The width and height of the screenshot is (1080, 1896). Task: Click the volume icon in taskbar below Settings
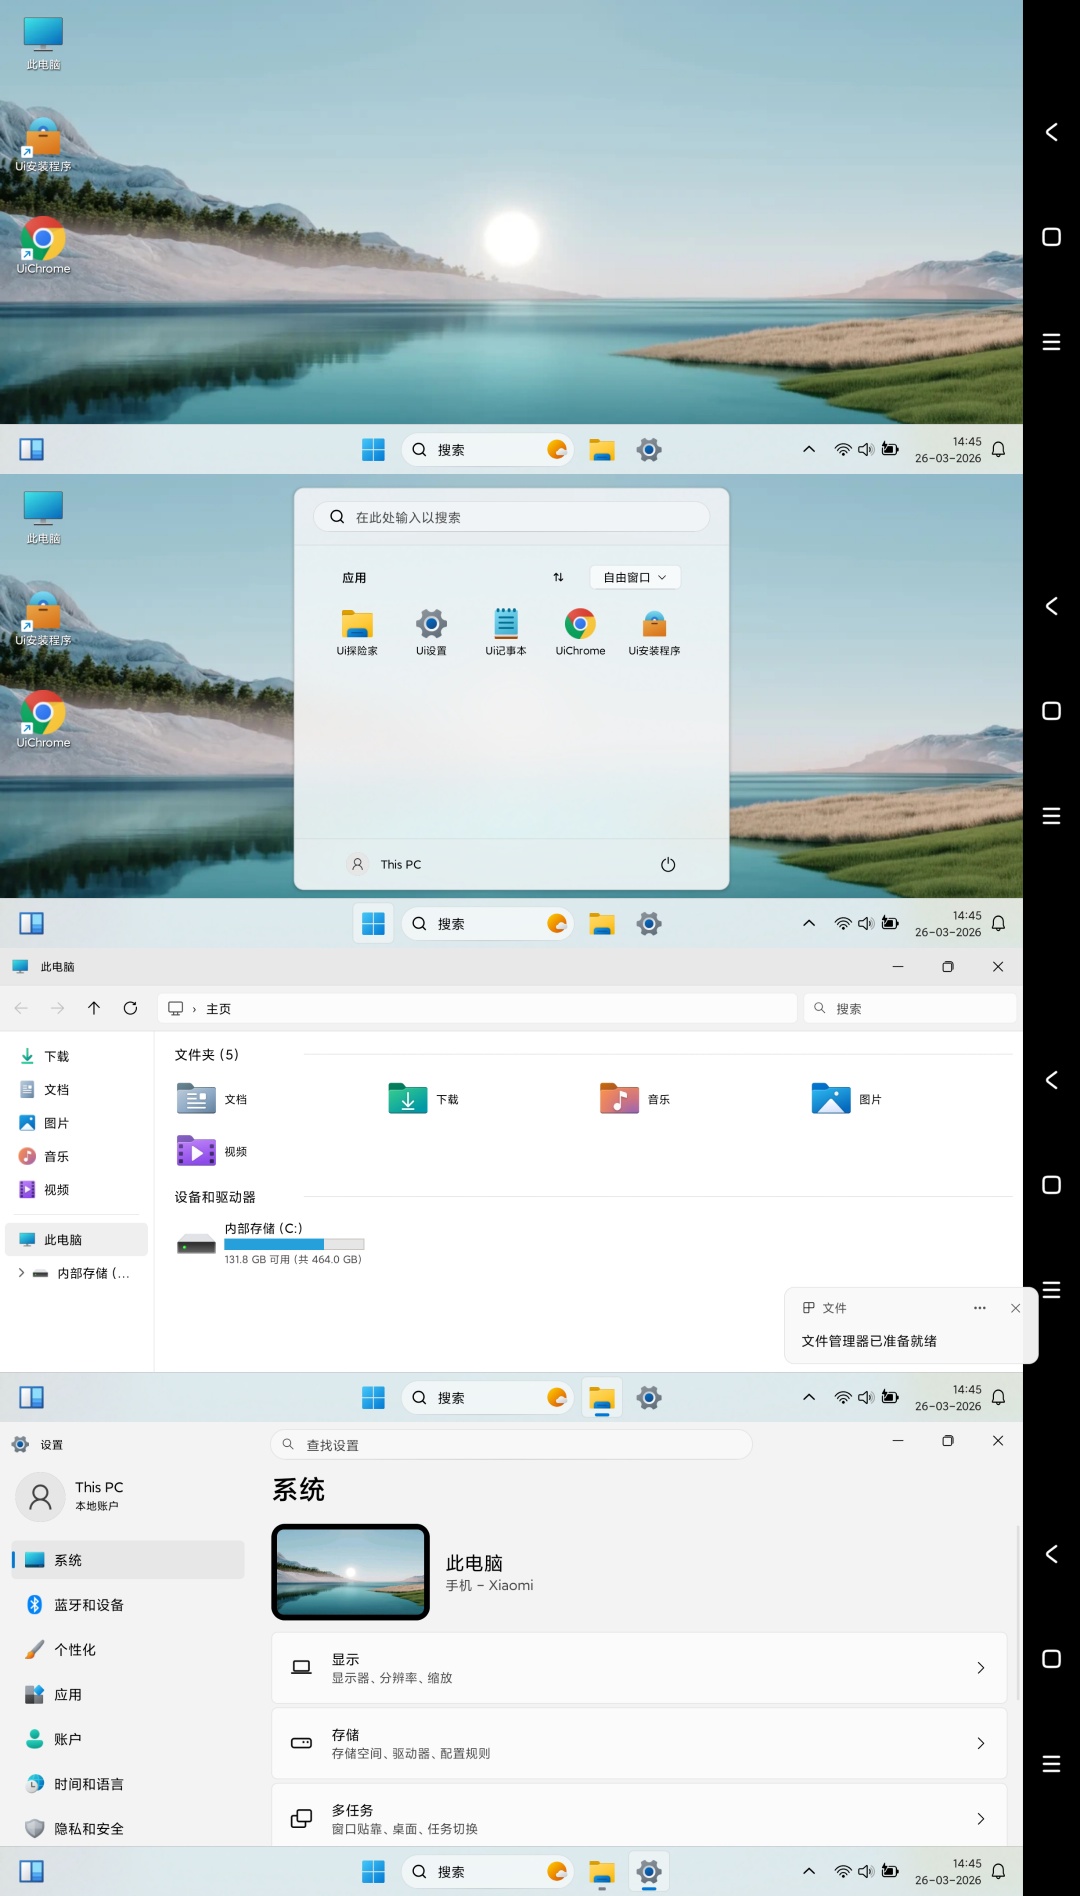click(865, 1871)
